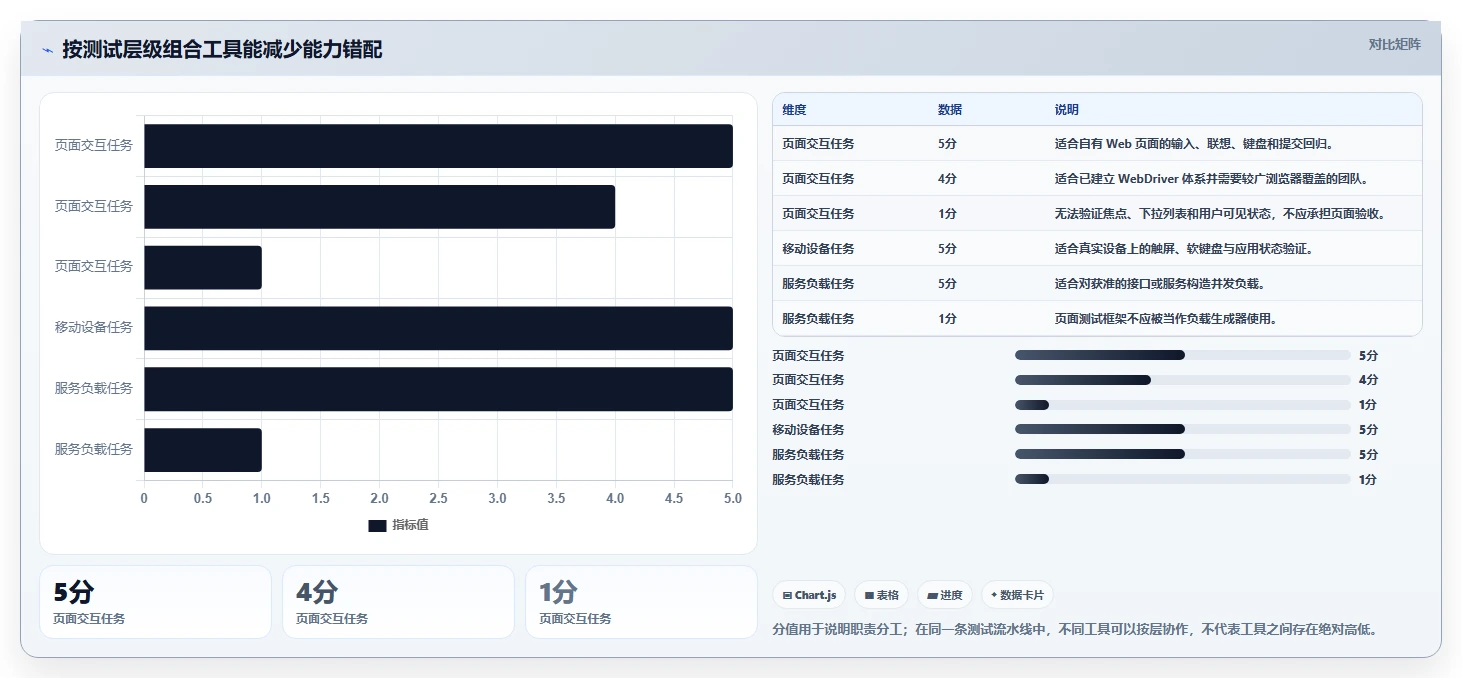Select the text 适合自有 Web 页面的输入、联想、键盘和提交回归

[1193, 144]
